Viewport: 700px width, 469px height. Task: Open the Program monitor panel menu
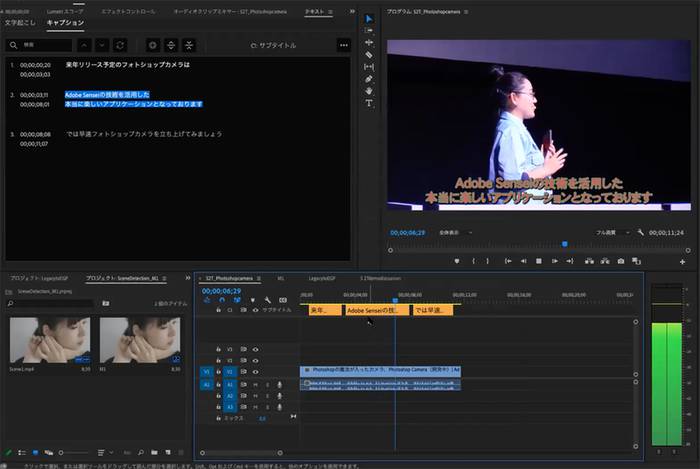tap(466, 12)
